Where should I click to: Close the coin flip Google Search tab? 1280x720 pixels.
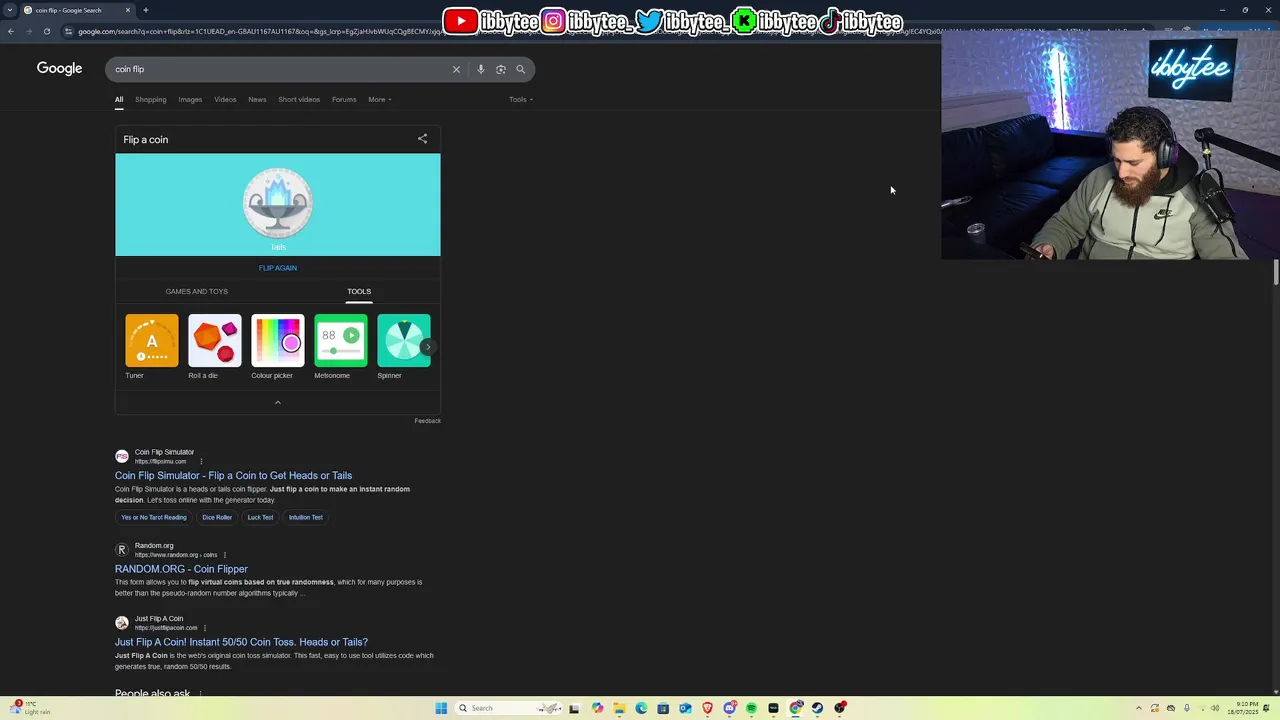click(x=128, y=10)
